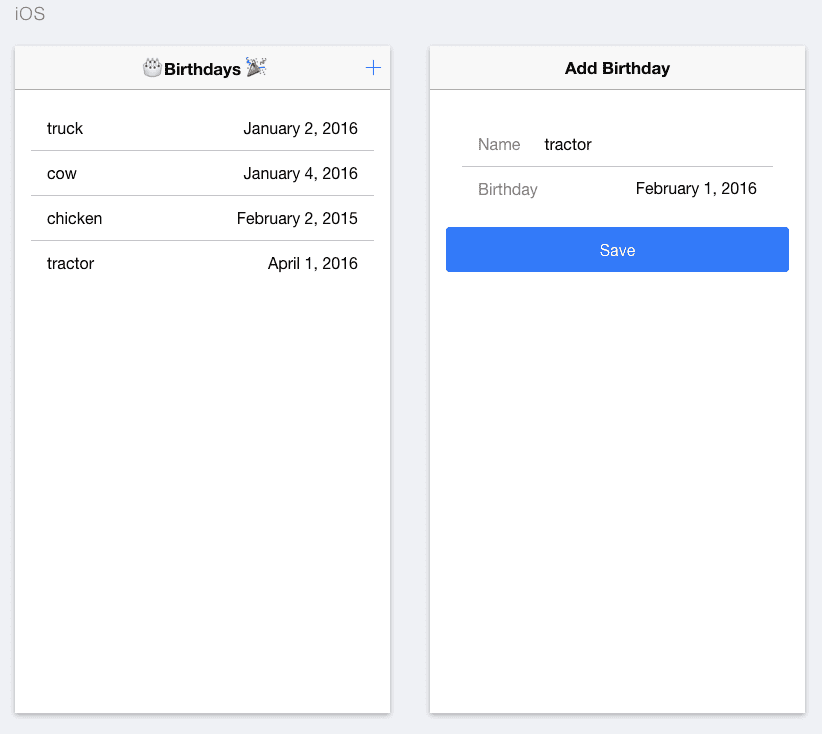
Task: Click the Name label
Action: [x=499, y=144]
